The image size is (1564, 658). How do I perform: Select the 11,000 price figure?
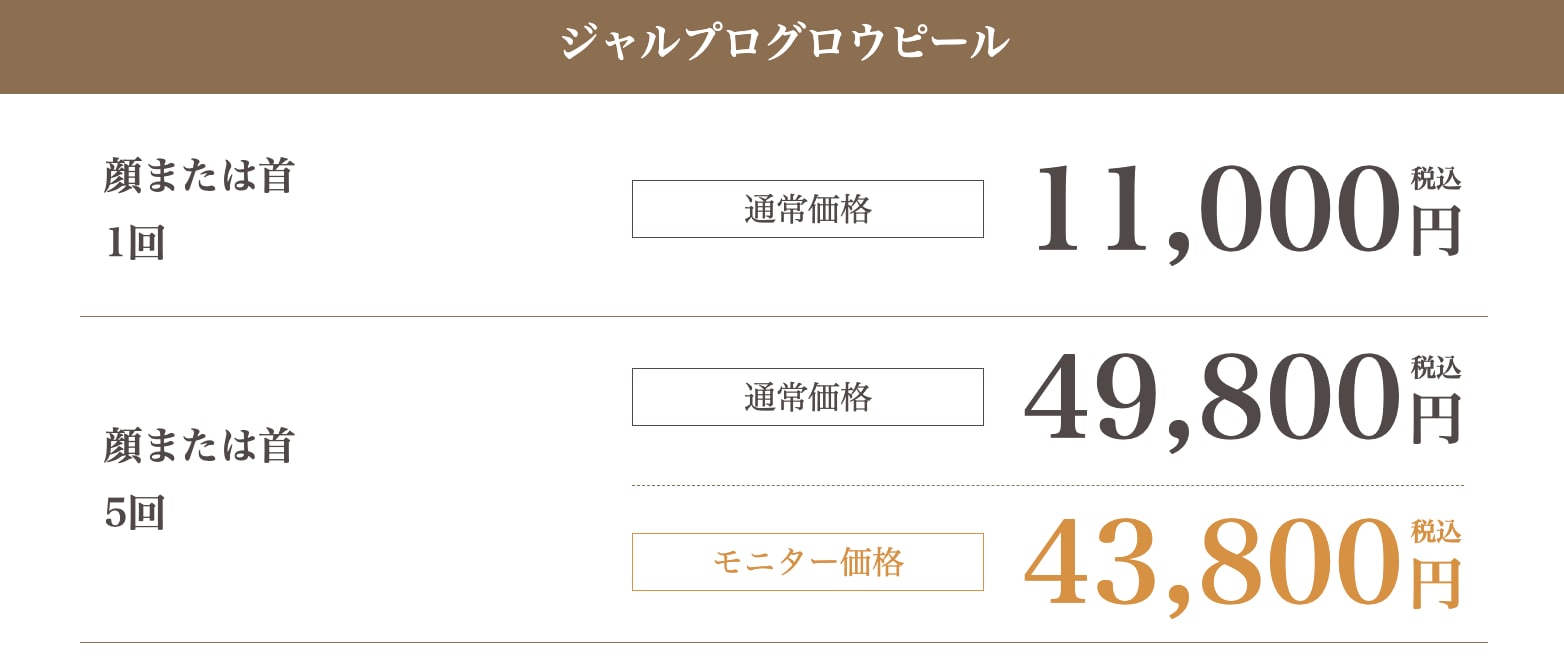coord(1214,210)
